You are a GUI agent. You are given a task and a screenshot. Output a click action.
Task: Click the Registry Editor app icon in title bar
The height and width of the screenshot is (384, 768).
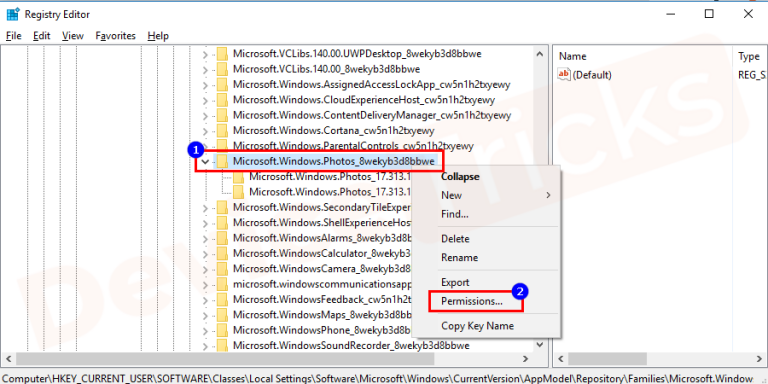[13, 14]
